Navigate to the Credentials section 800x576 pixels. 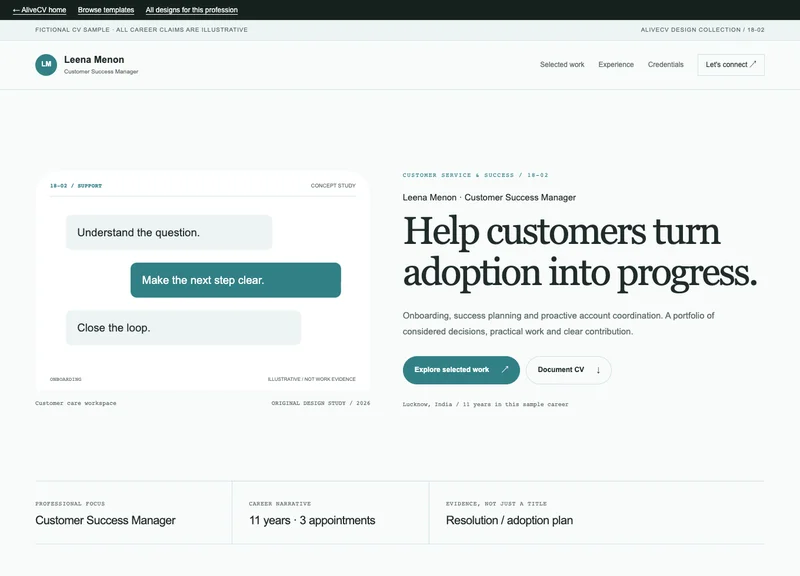tap(665, 64)
